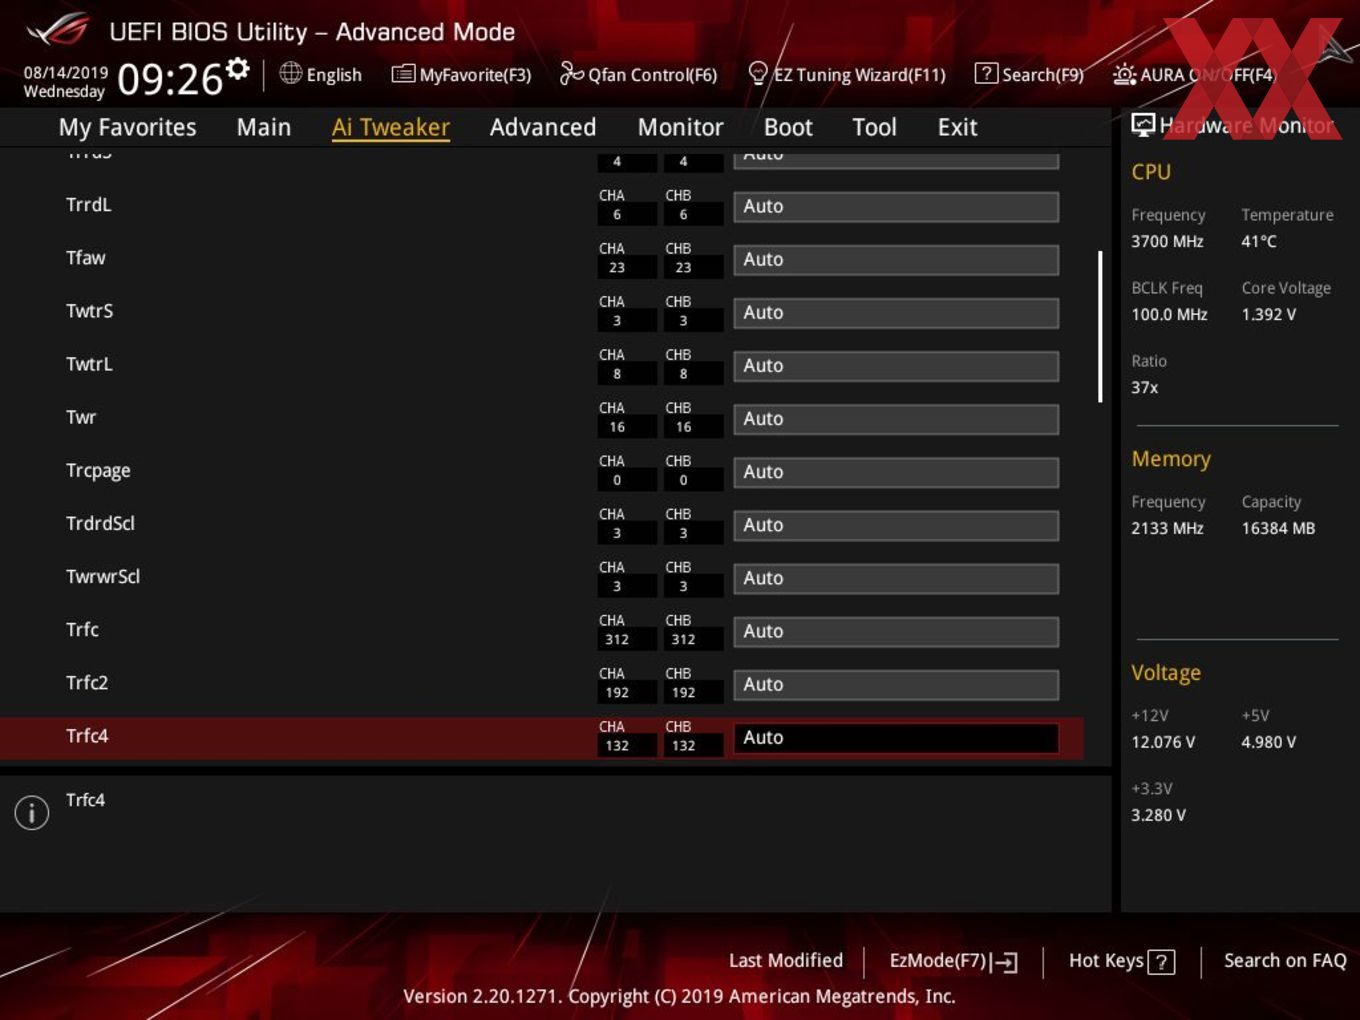Select the TwtrS setting label
The height and width of the screenshot is (1020, 1360).
90,311
